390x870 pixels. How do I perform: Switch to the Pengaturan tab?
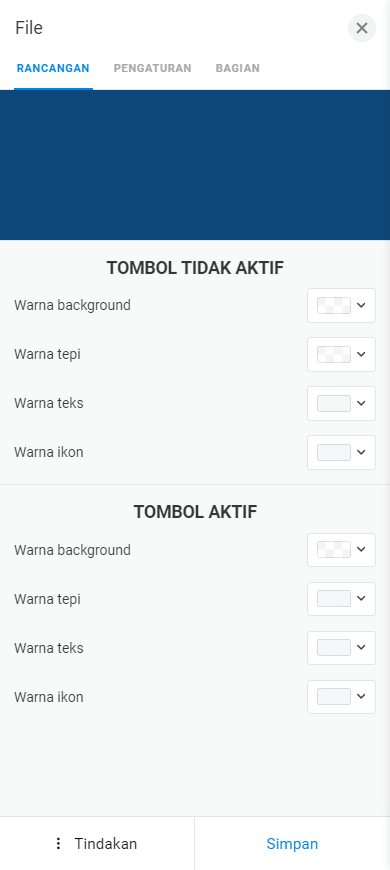(x=153, y=68)
